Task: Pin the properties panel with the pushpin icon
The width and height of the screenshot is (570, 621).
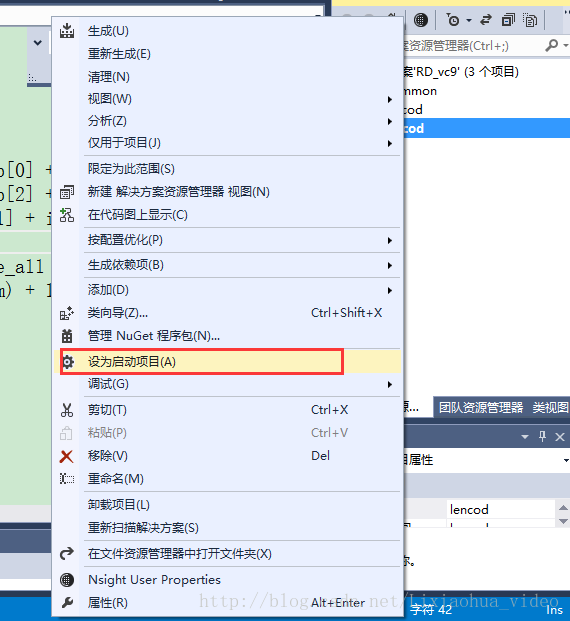Action: 542,437
